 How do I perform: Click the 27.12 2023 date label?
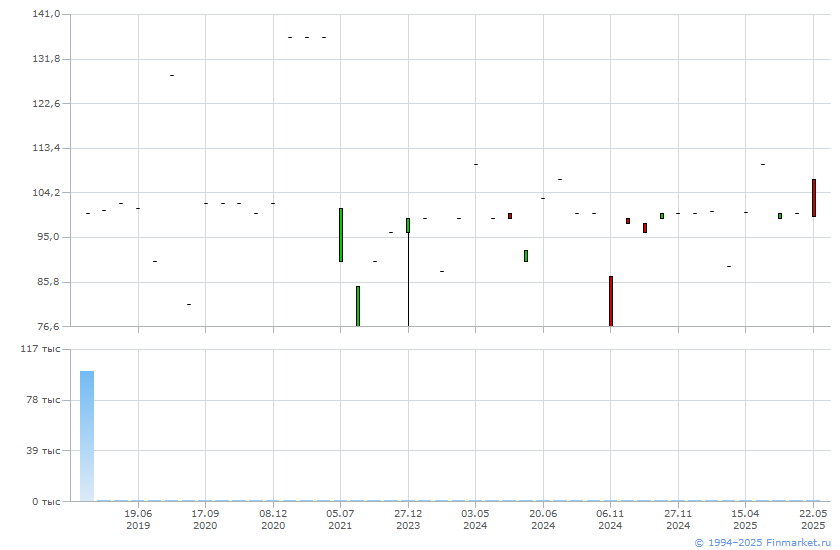coord(408,519)
